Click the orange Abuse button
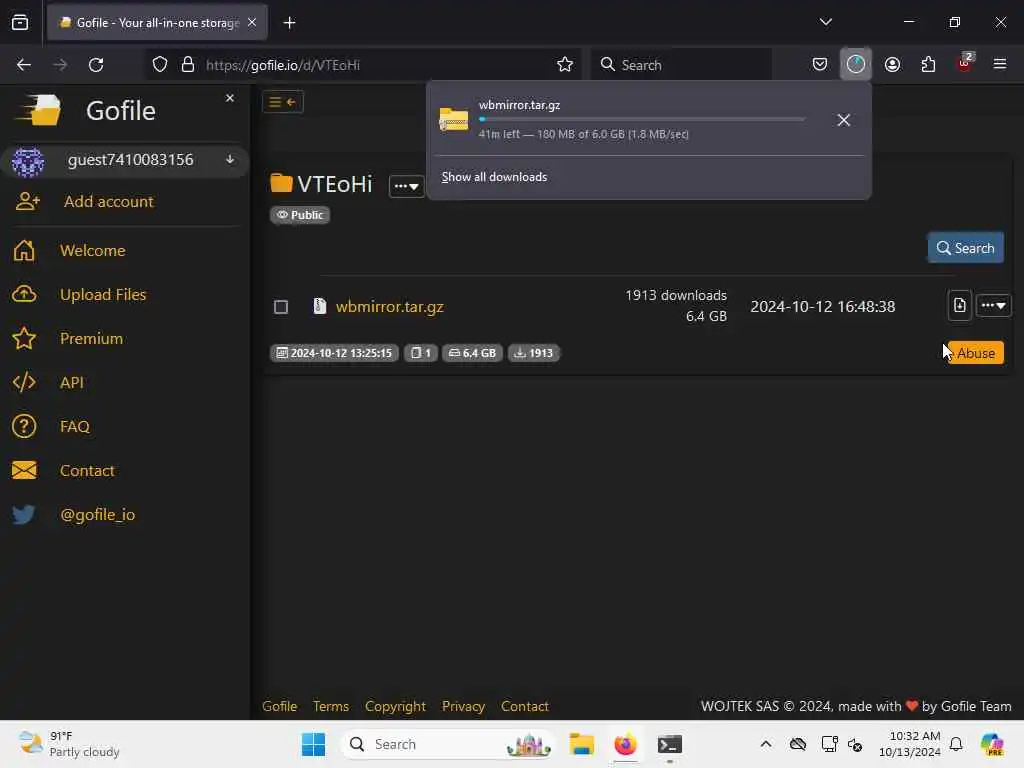Viewport: 1024px width, 768px height. [x=975, y=353]
